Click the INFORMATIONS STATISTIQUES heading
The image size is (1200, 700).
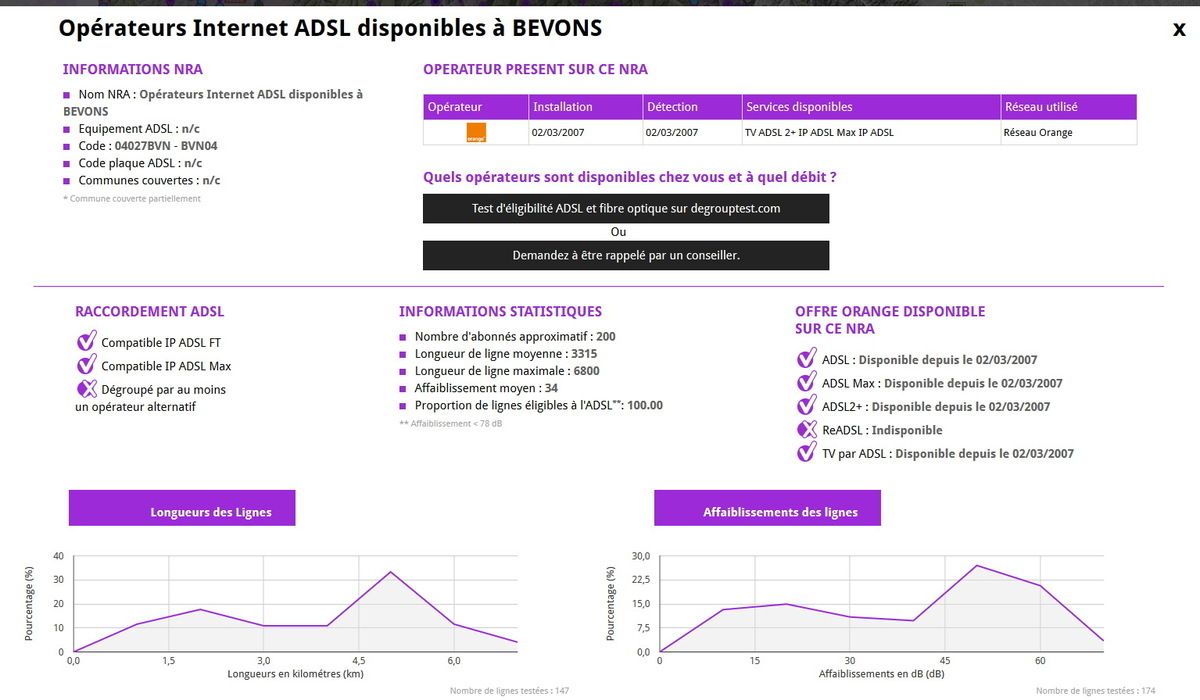pyautogui.click(x=500, y=311)
